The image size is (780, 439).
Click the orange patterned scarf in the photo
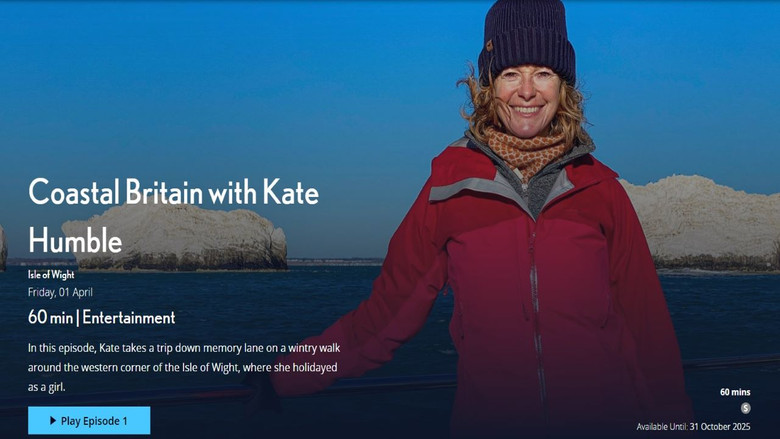click(x=526, y=149)
